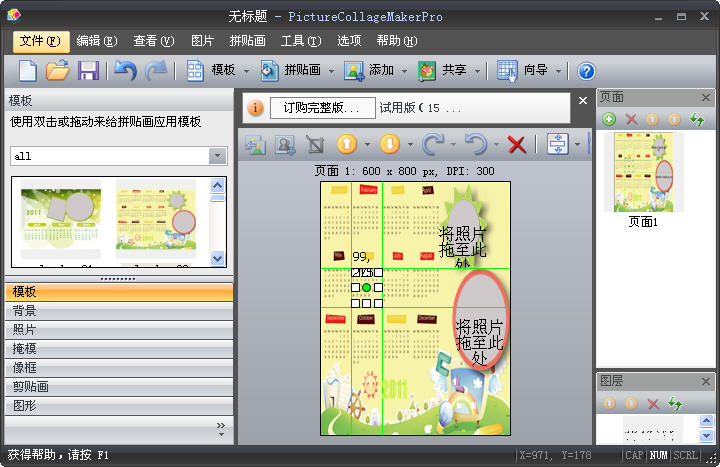This screenshot has width=720, height=467.
Task: Click first orange move-page icon in 页面 panel
Action: [652, 120]
